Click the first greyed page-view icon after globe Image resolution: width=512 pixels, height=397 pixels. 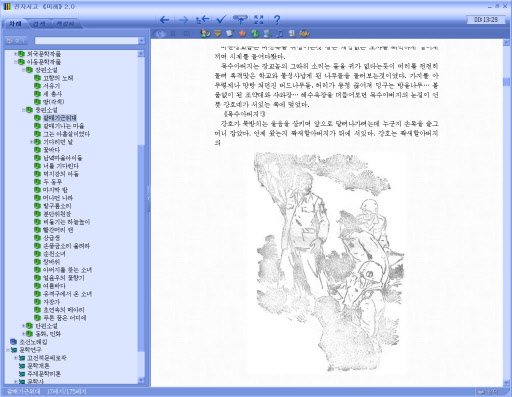click(x=173, y=34)
